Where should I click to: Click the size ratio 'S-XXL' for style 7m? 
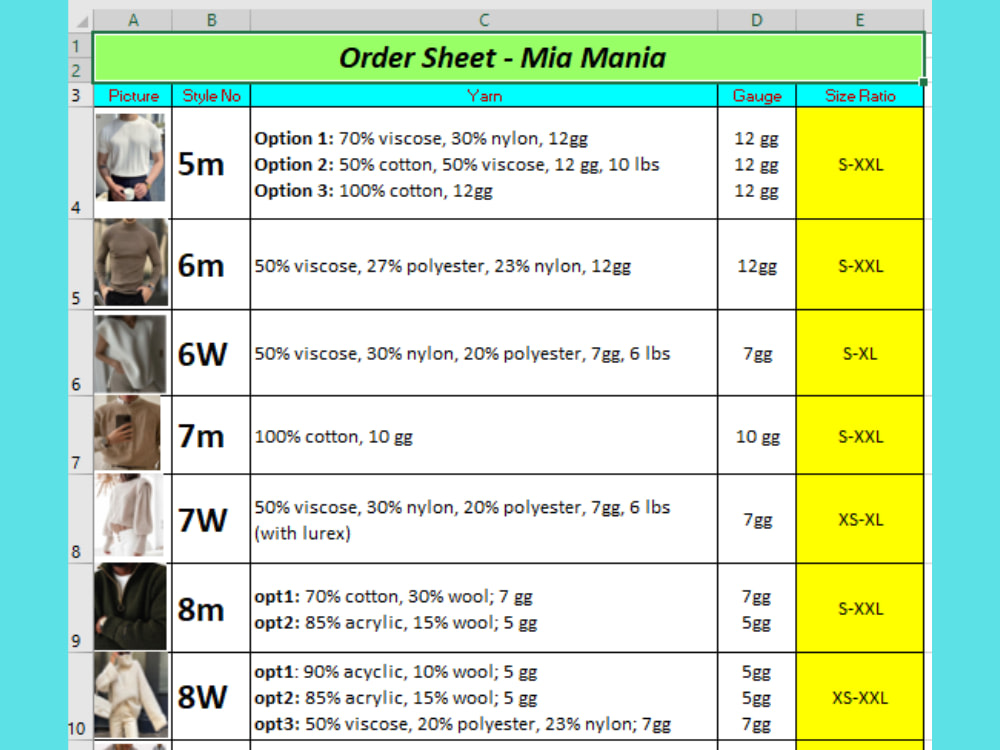(860, 435)
